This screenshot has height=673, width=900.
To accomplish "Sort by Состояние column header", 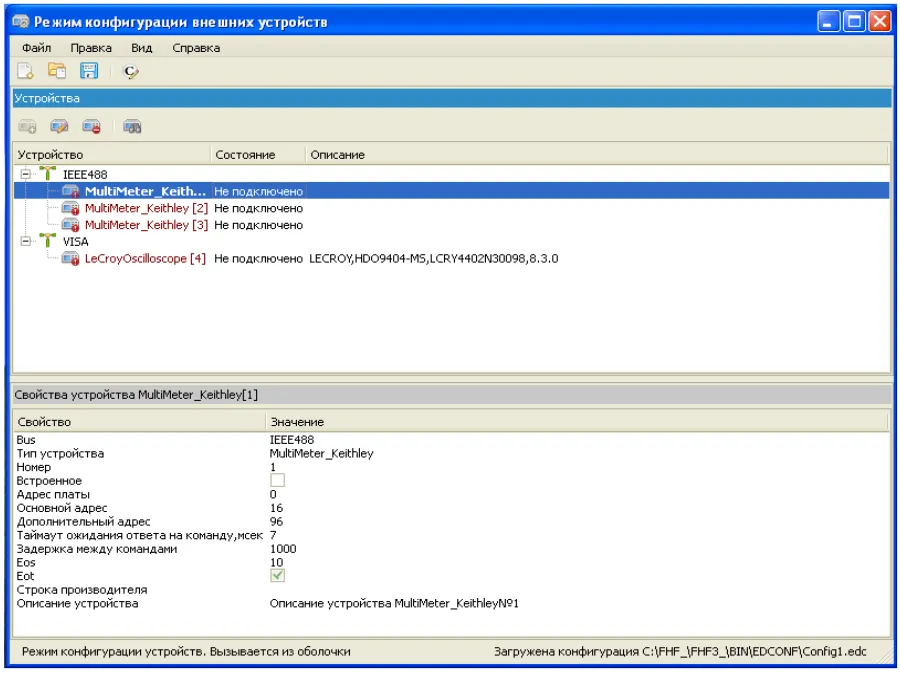I will (x=258, y=155).
